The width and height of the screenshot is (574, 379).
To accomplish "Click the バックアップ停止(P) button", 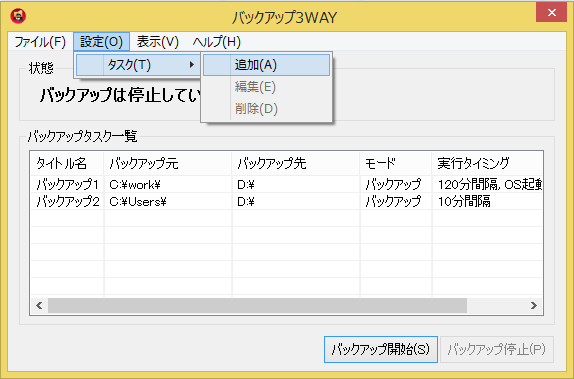I will click(497, 349).
